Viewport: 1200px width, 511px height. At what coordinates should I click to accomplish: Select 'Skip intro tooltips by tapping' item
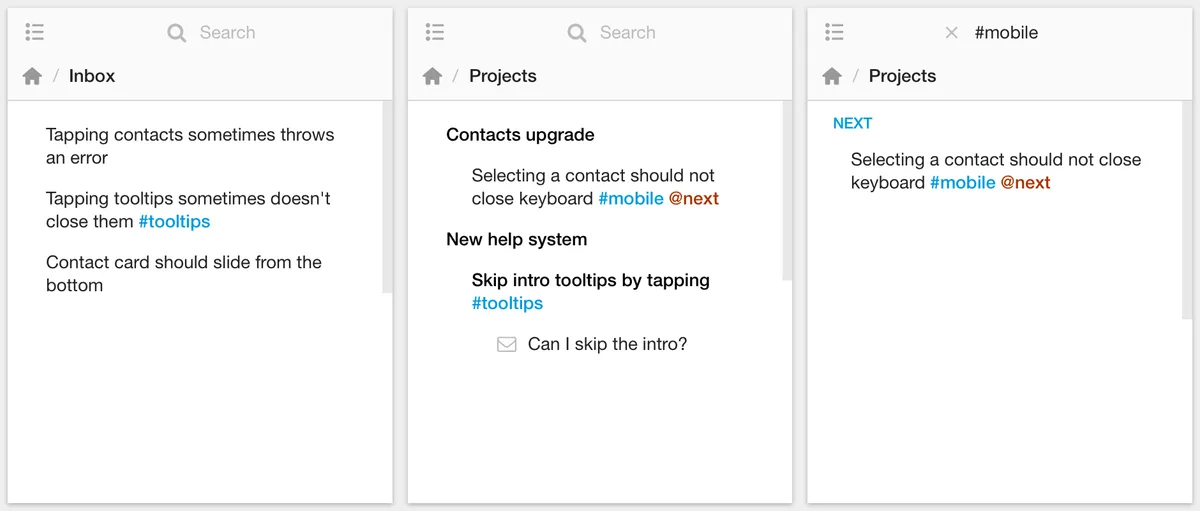tap(590, 280)
